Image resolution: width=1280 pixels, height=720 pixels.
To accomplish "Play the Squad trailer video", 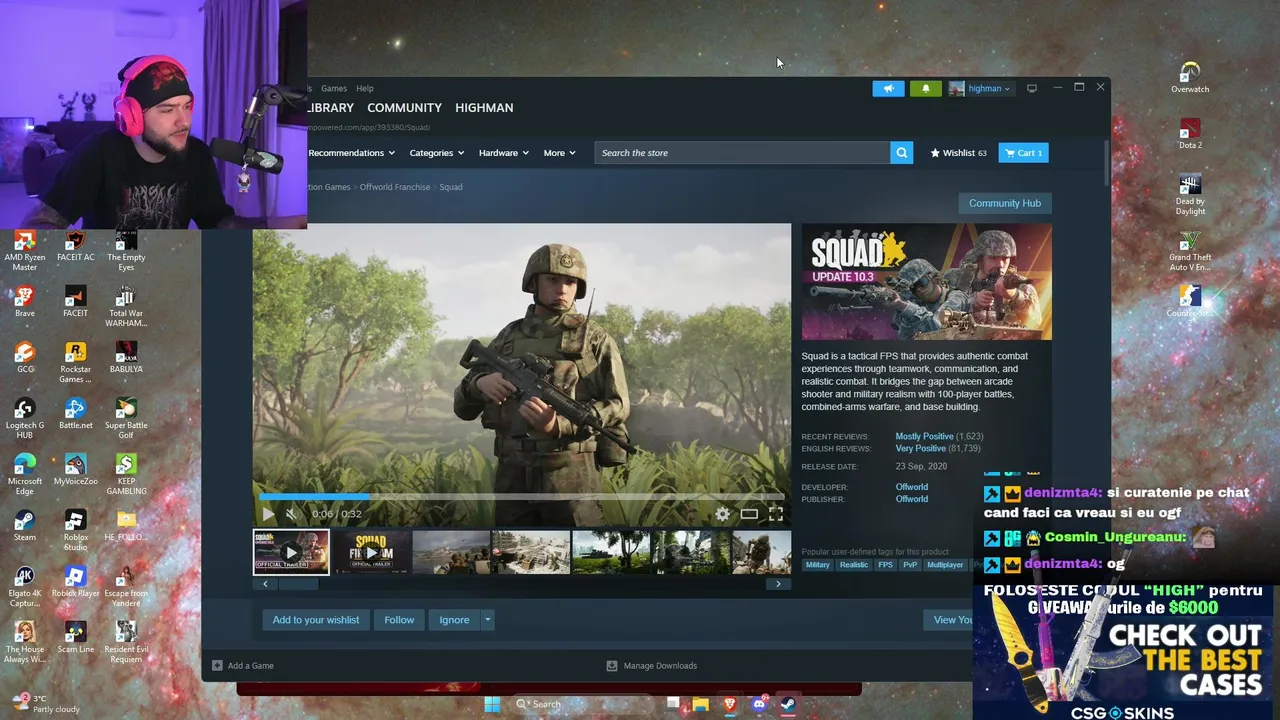I will pyautogui.click(x=268, y=514).
